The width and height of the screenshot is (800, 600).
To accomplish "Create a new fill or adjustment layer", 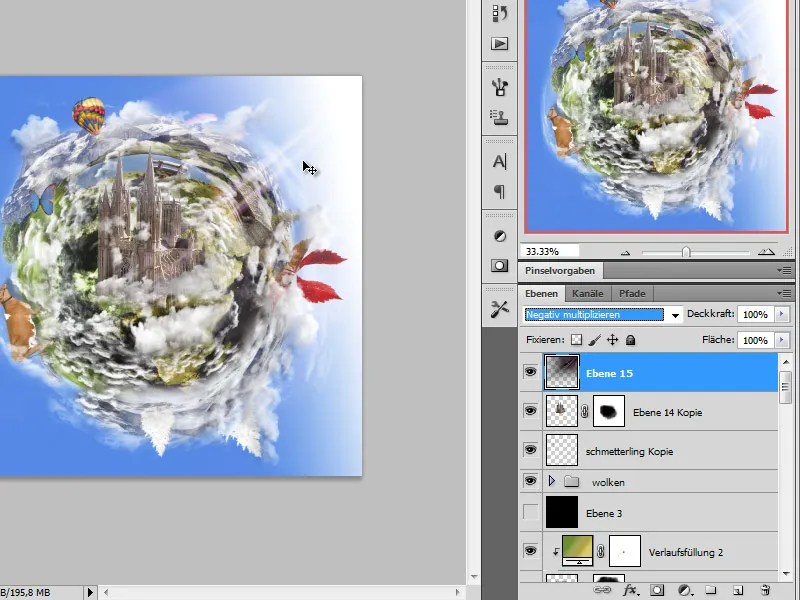I will [685, 590].
